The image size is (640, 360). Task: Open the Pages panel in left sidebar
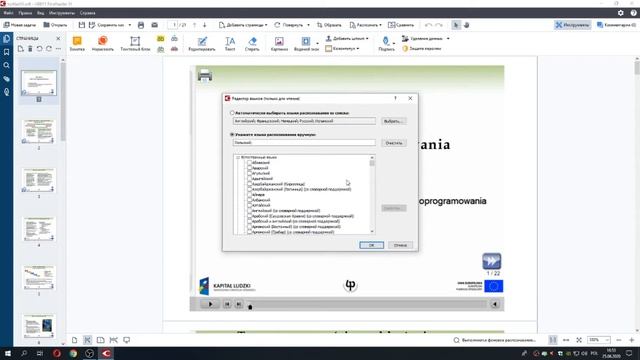pos(7,39)
